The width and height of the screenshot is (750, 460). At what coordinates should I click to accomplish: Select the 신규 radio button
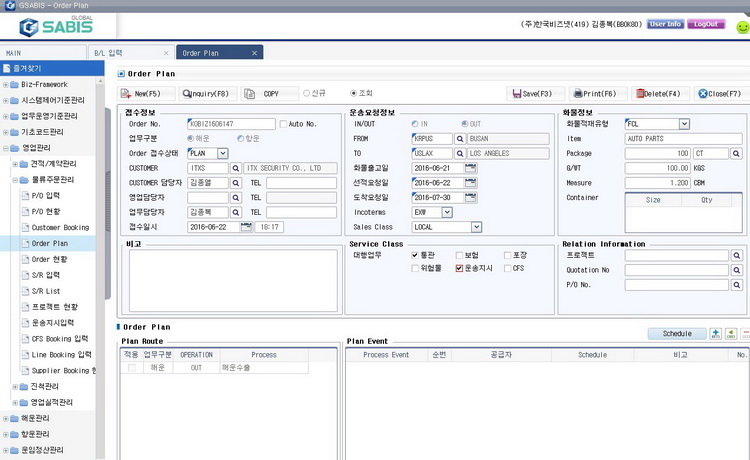pyautogui.click(x=306, y=93)
